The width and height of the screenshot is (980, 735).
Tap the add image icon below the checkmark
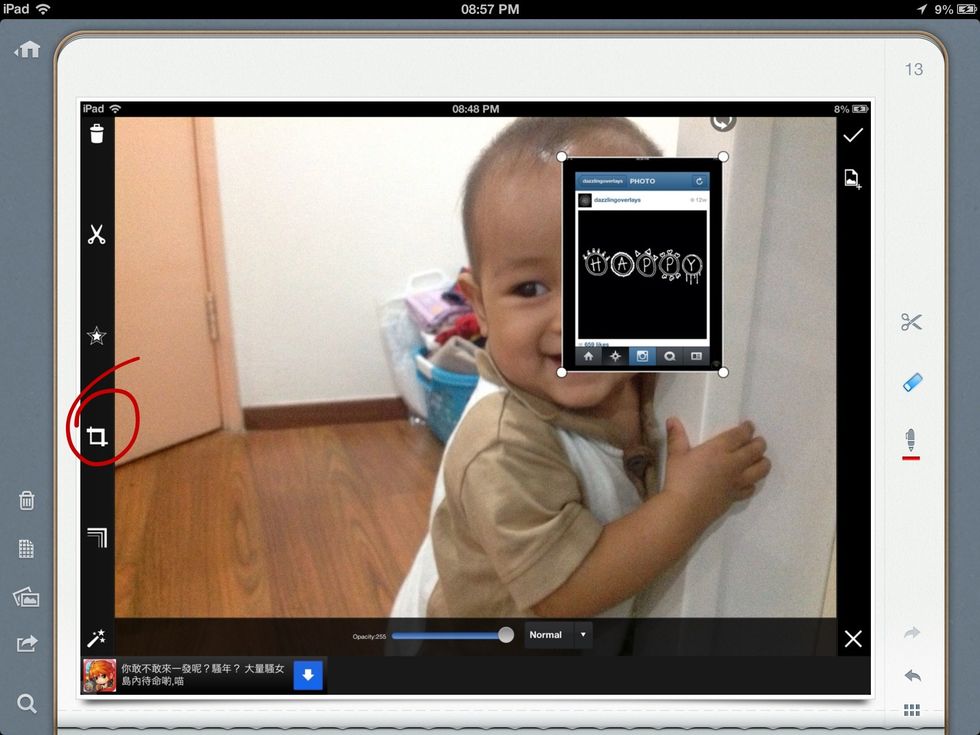click(x=853, y=180)
